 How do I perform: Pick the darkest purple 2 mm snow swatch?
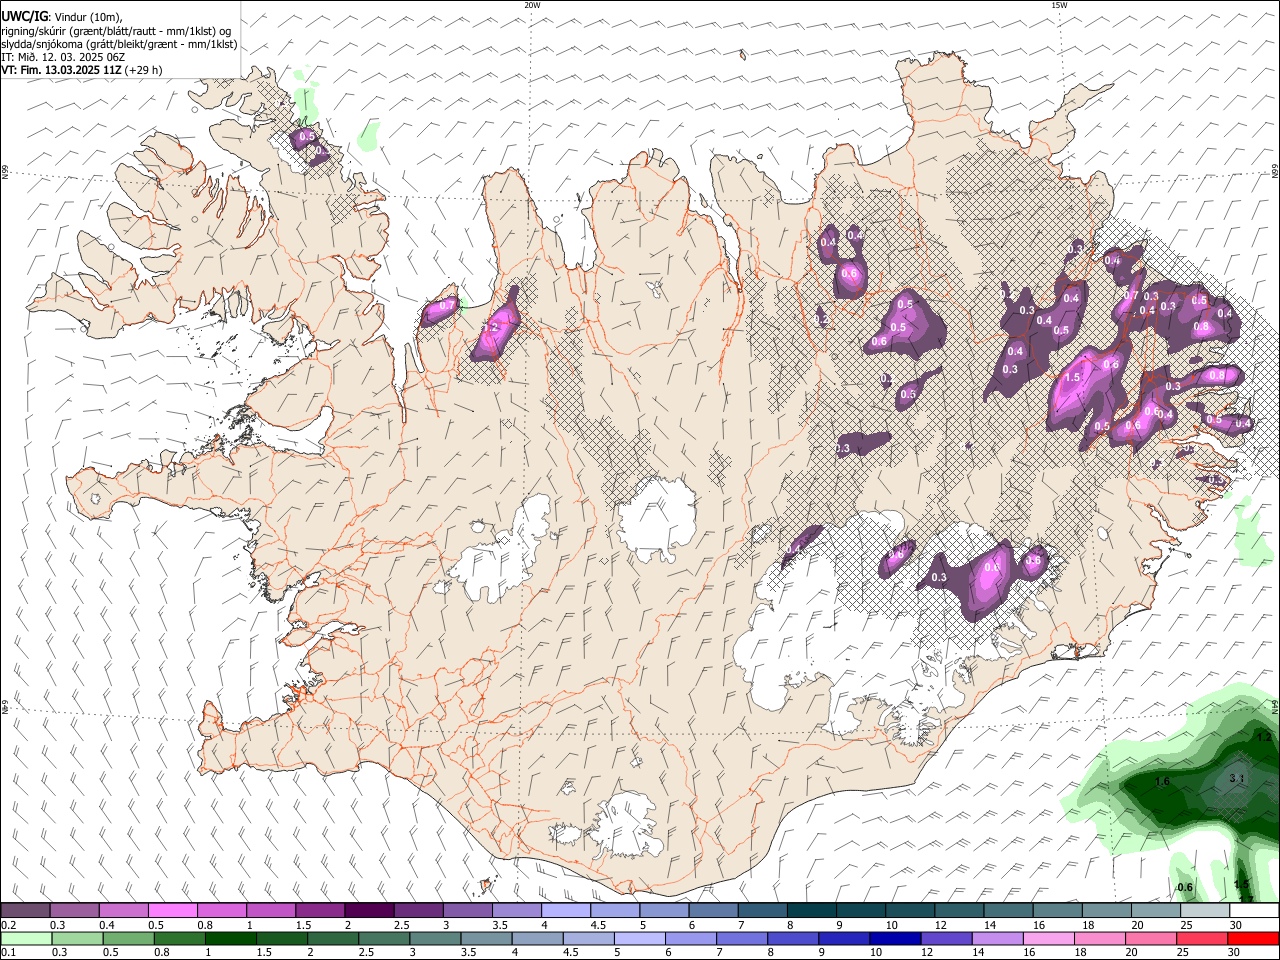tap(368, 911)
